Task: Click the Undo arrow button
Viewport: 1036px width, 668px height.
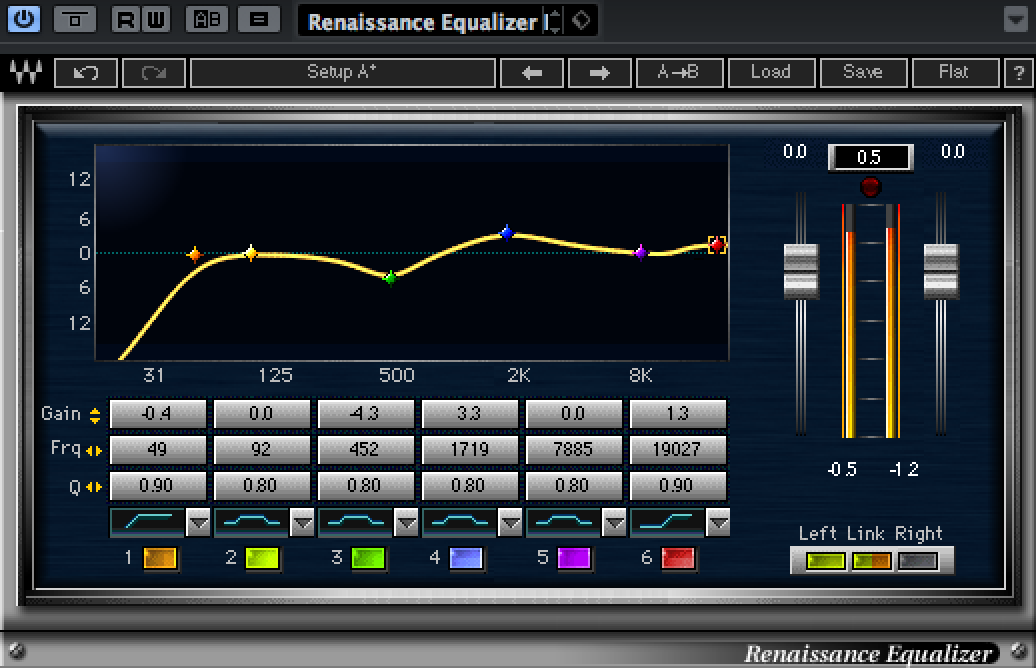Action: [86, 72]
